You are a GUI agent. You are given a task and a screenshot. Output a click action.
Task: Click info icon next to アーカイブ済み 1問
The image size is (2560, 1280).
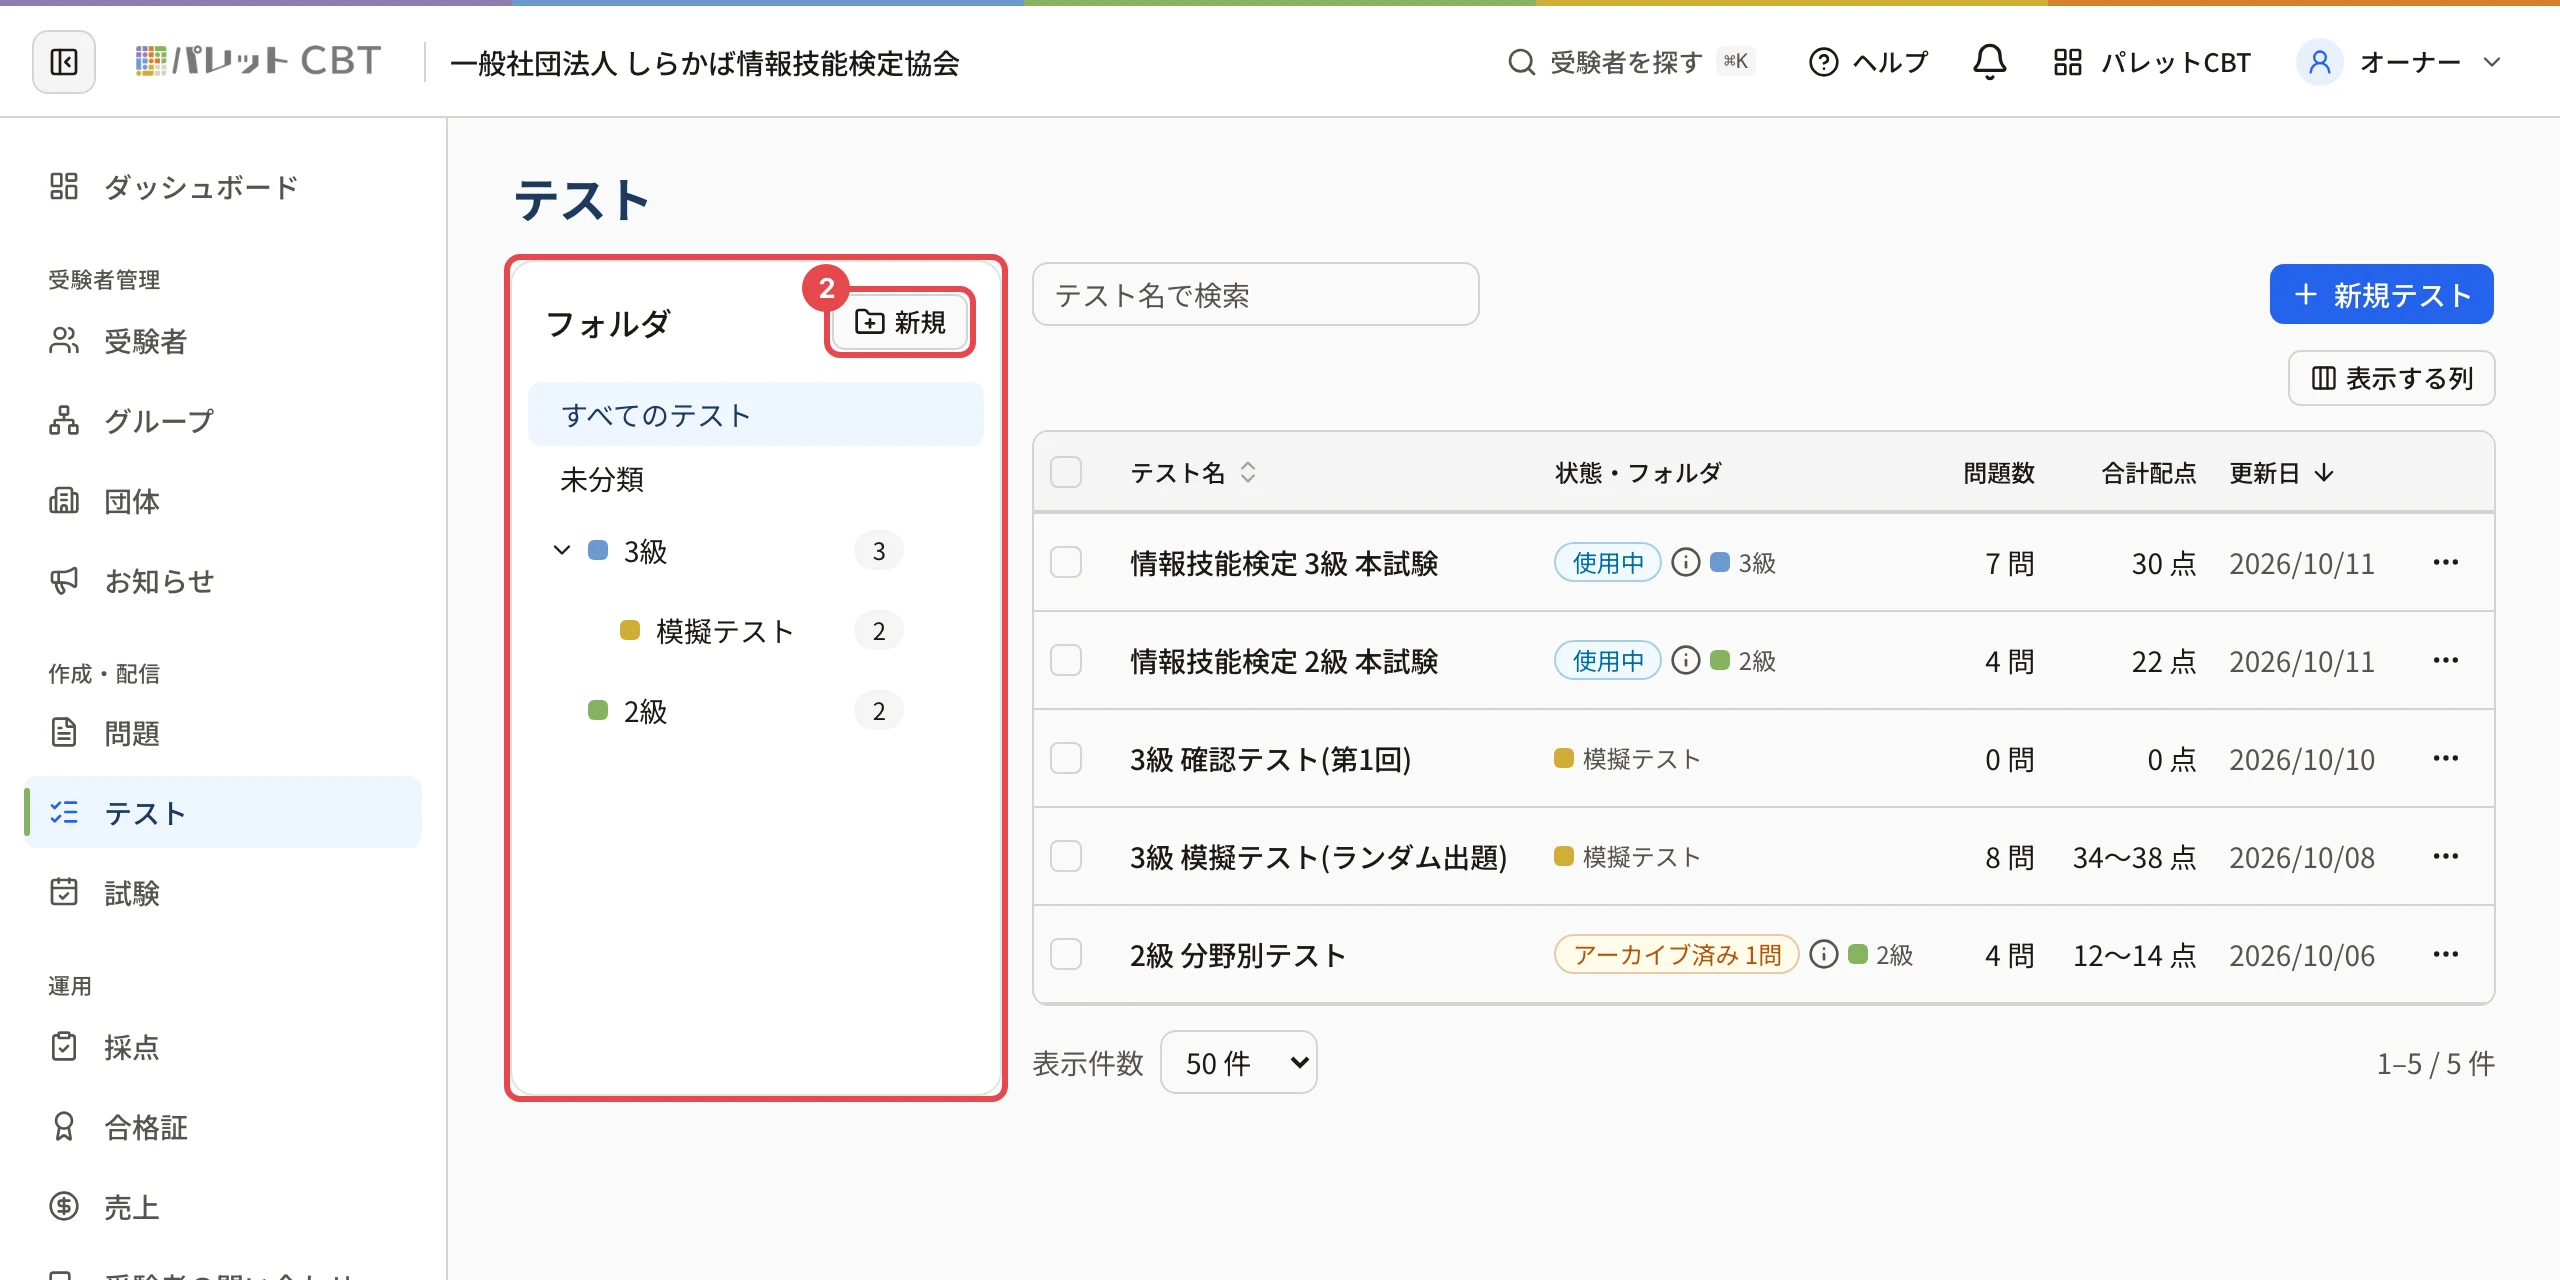click(1823, 954)
